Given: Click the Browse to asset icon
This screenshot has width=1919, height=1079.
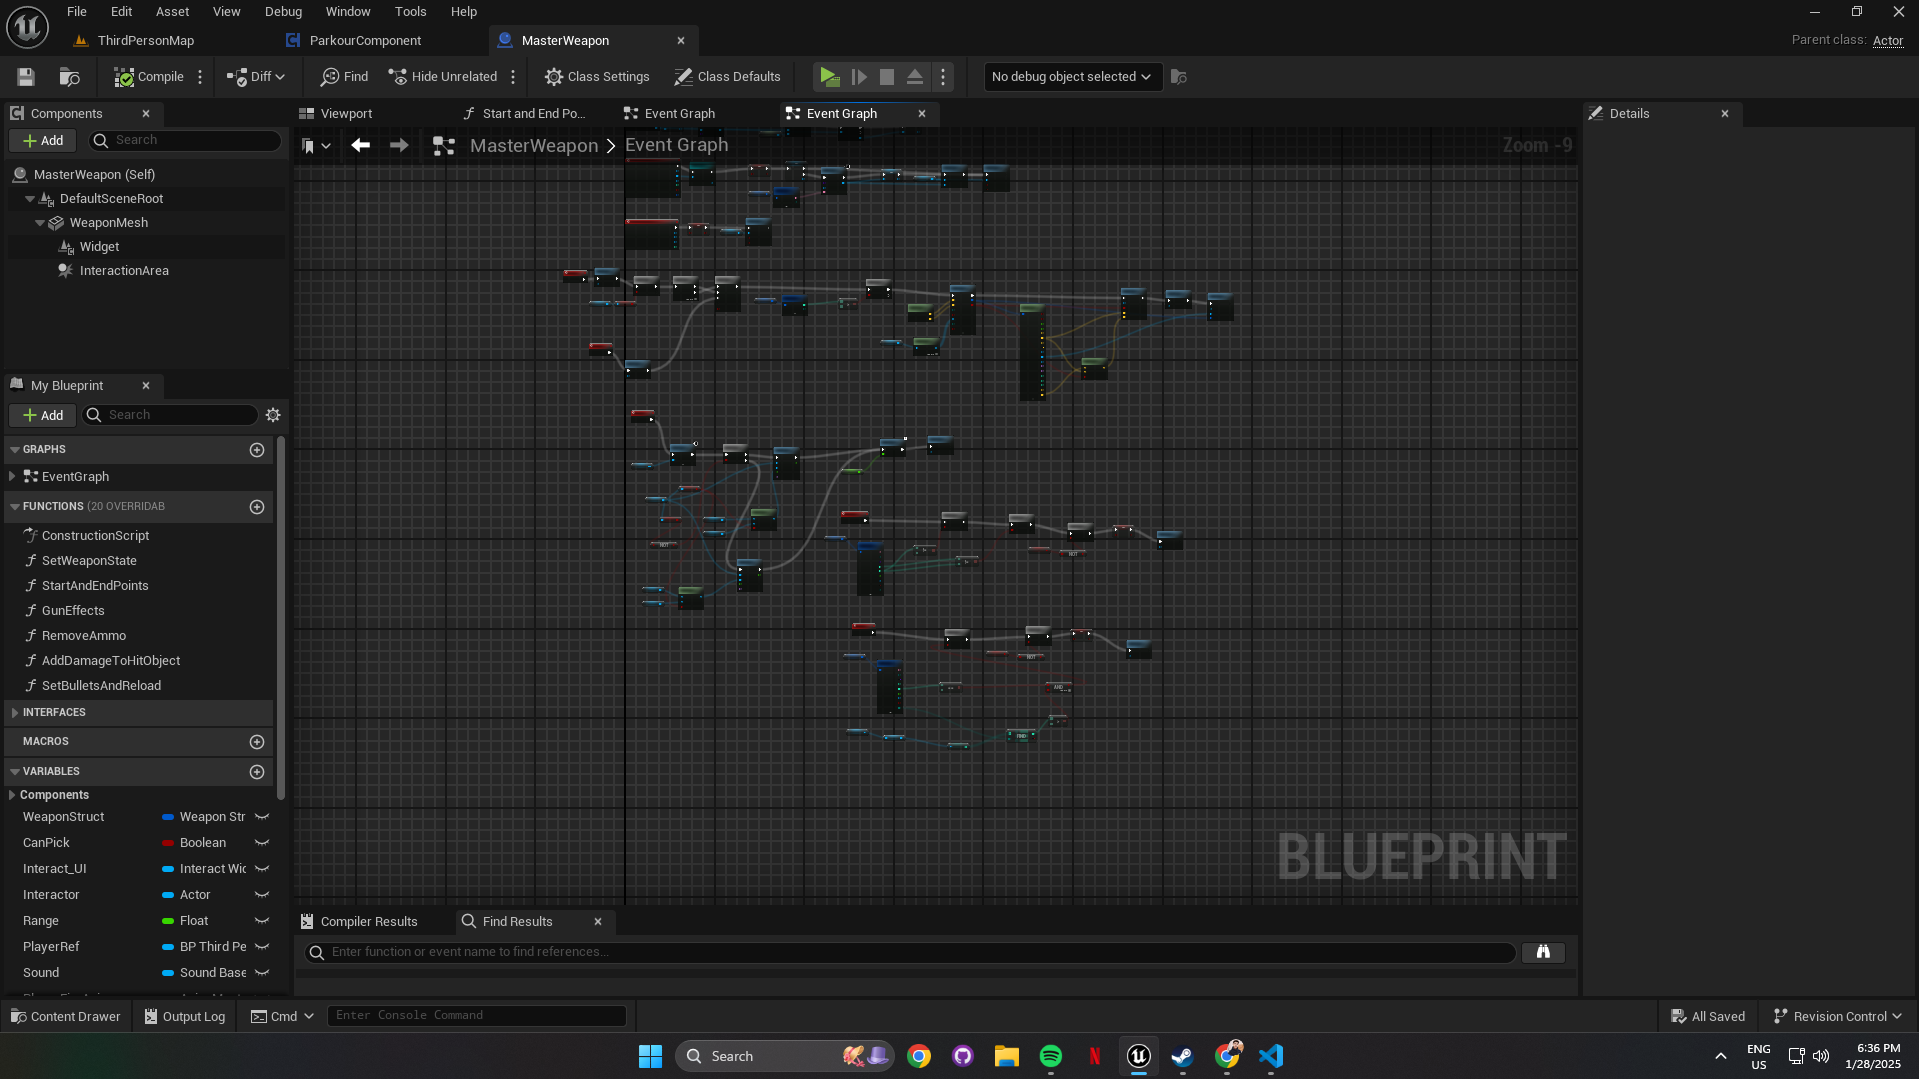Looking at the screenshot, I should (x=69, y=77).
